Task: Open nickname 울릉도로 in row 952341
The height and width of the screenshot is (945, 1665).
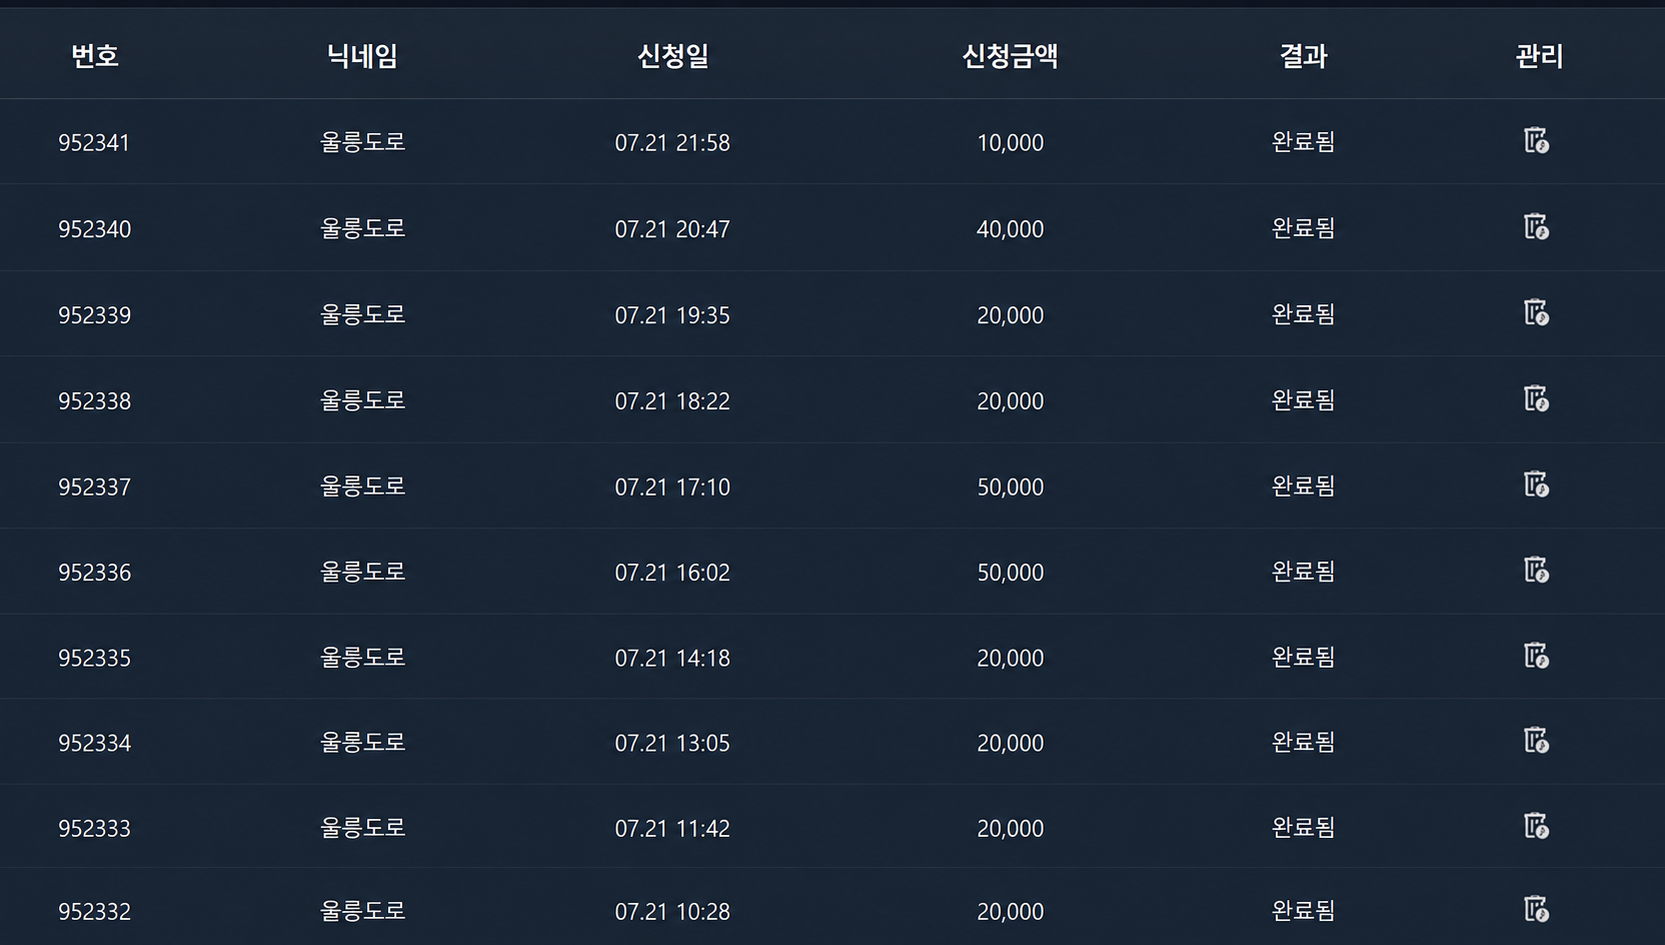Action: coord(362,142)
